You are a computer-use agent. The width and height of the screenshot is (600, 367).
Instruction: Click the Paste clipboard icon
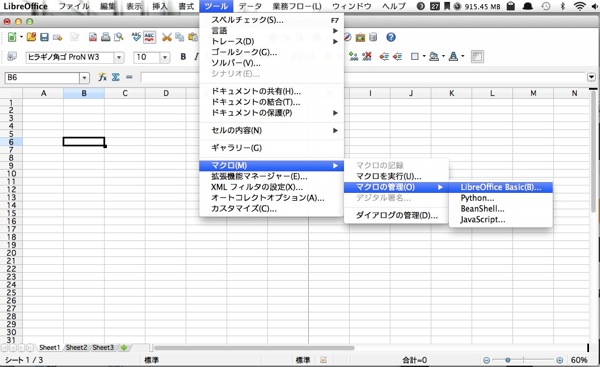[193, 37]
